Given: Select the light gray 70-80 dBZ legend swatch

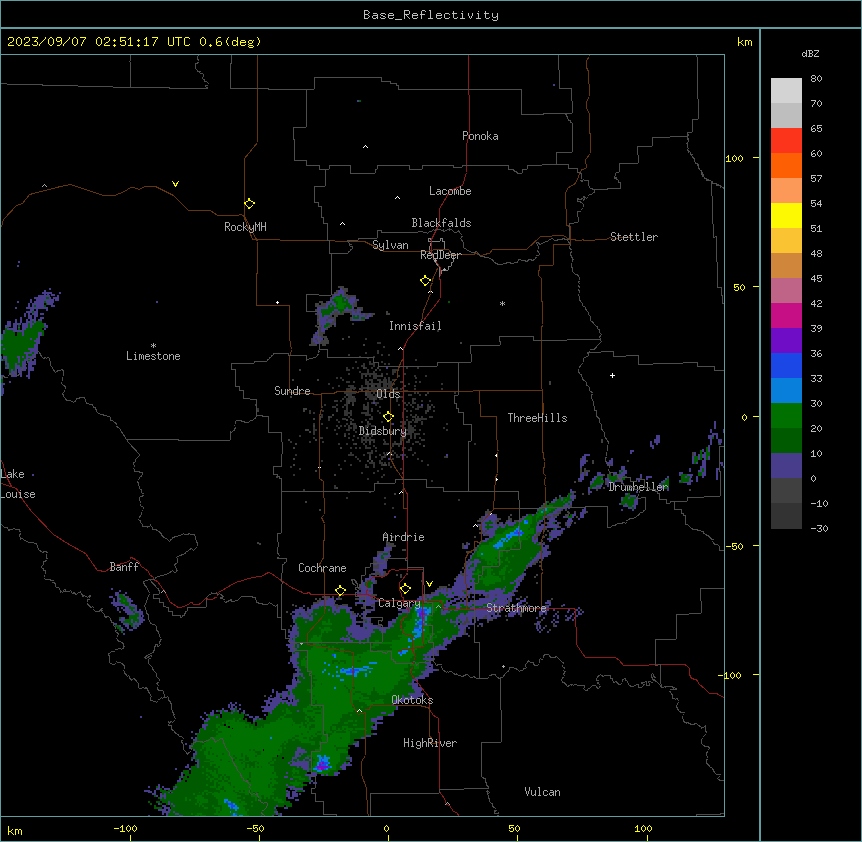Looking at the screenshot, I should coord(786,91).
